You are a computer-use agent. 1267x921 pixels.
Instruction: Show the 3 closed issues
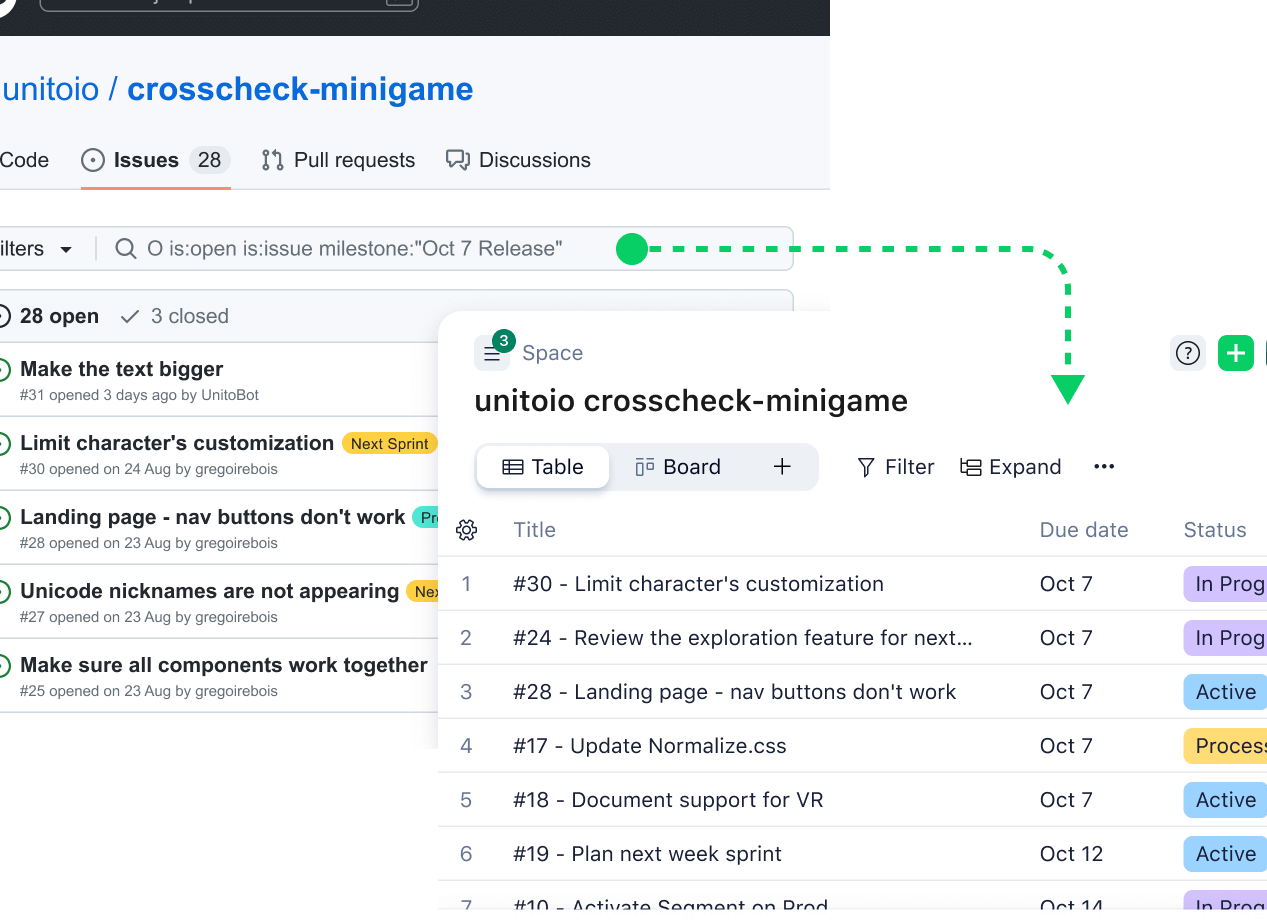coord(174,316)
